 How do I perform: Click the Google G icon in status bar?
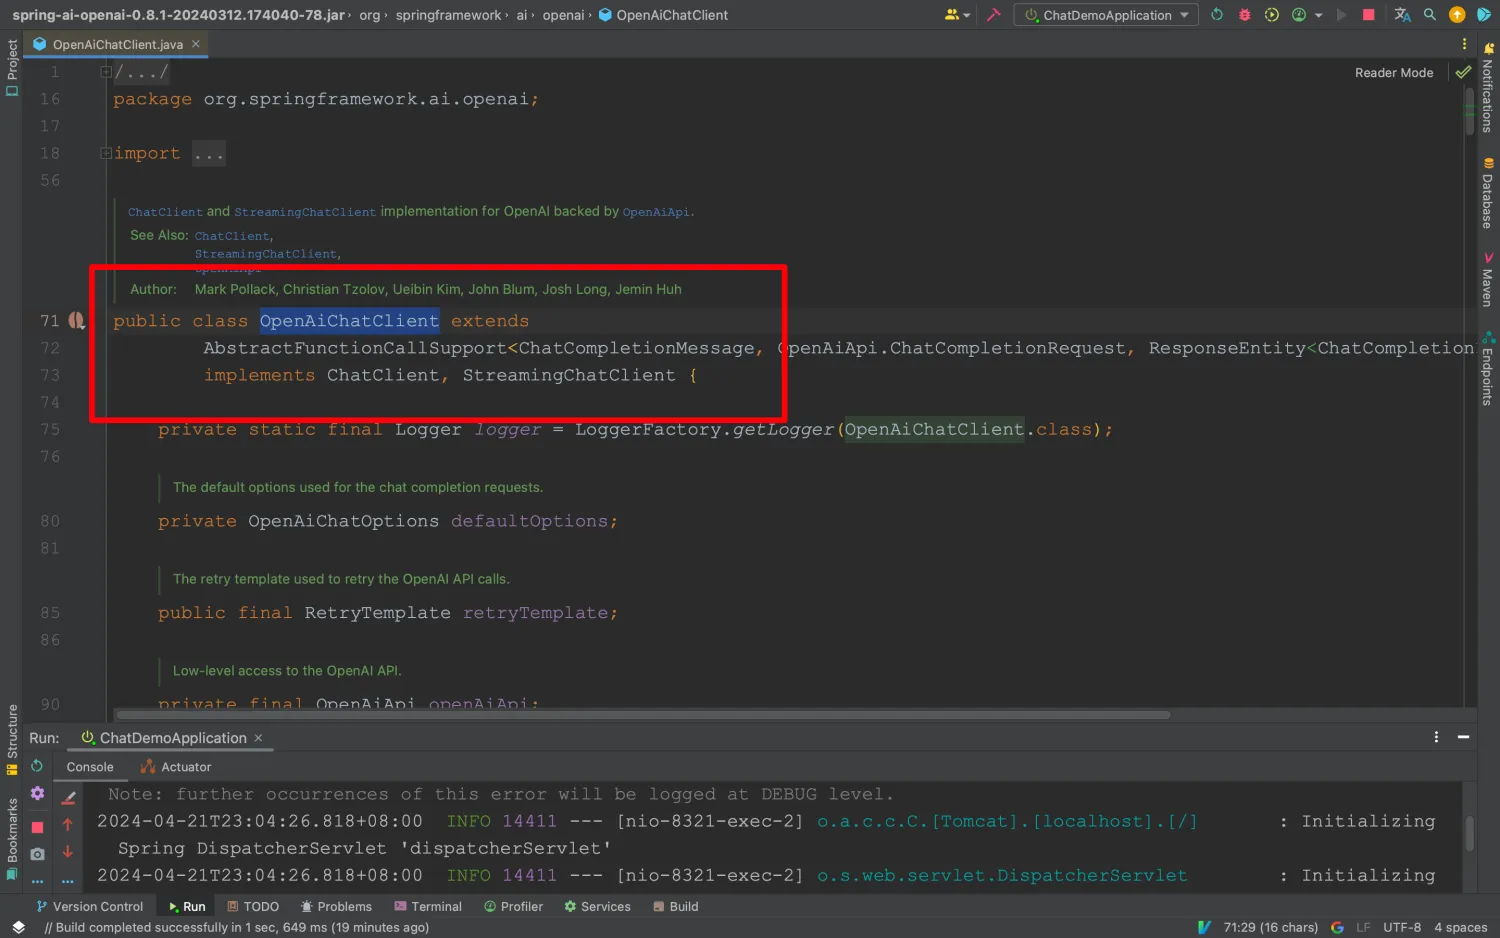[x=1337, y=927]
